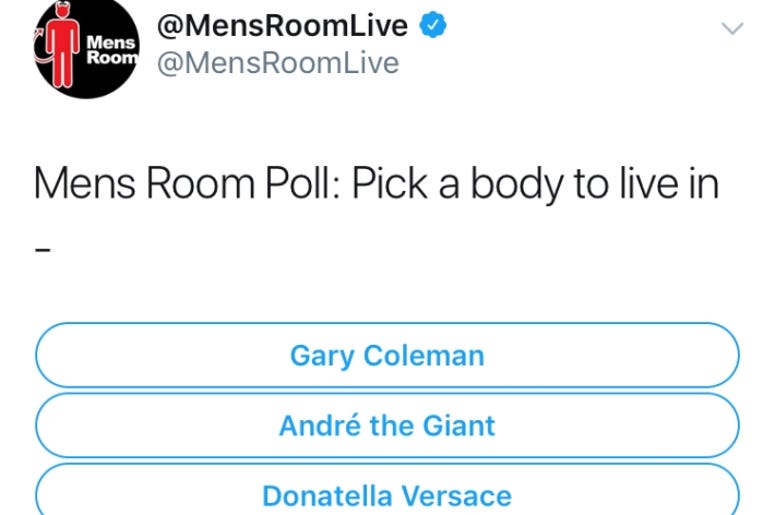This screenshot has height=515, width=775.
Task: Click the white Mens Room avatar text
Action: [x=112, y=50]
